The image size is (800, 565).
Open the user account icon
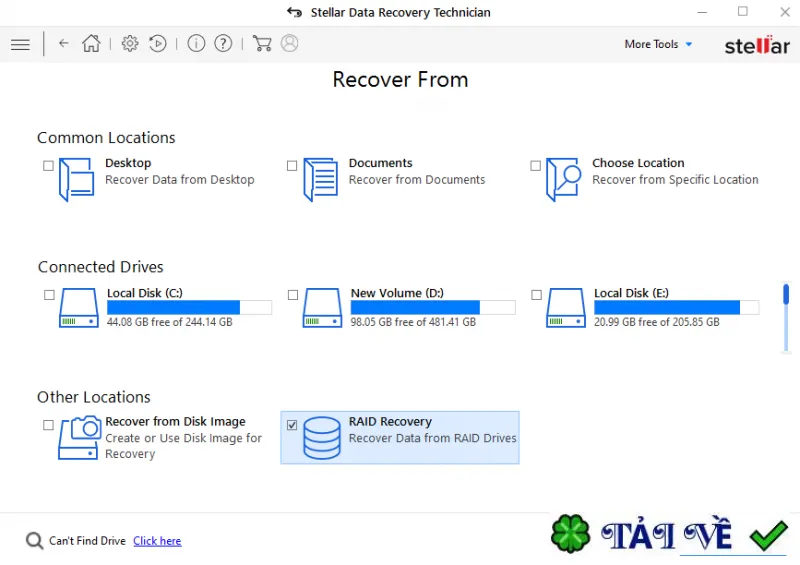(x=289, y=43)
